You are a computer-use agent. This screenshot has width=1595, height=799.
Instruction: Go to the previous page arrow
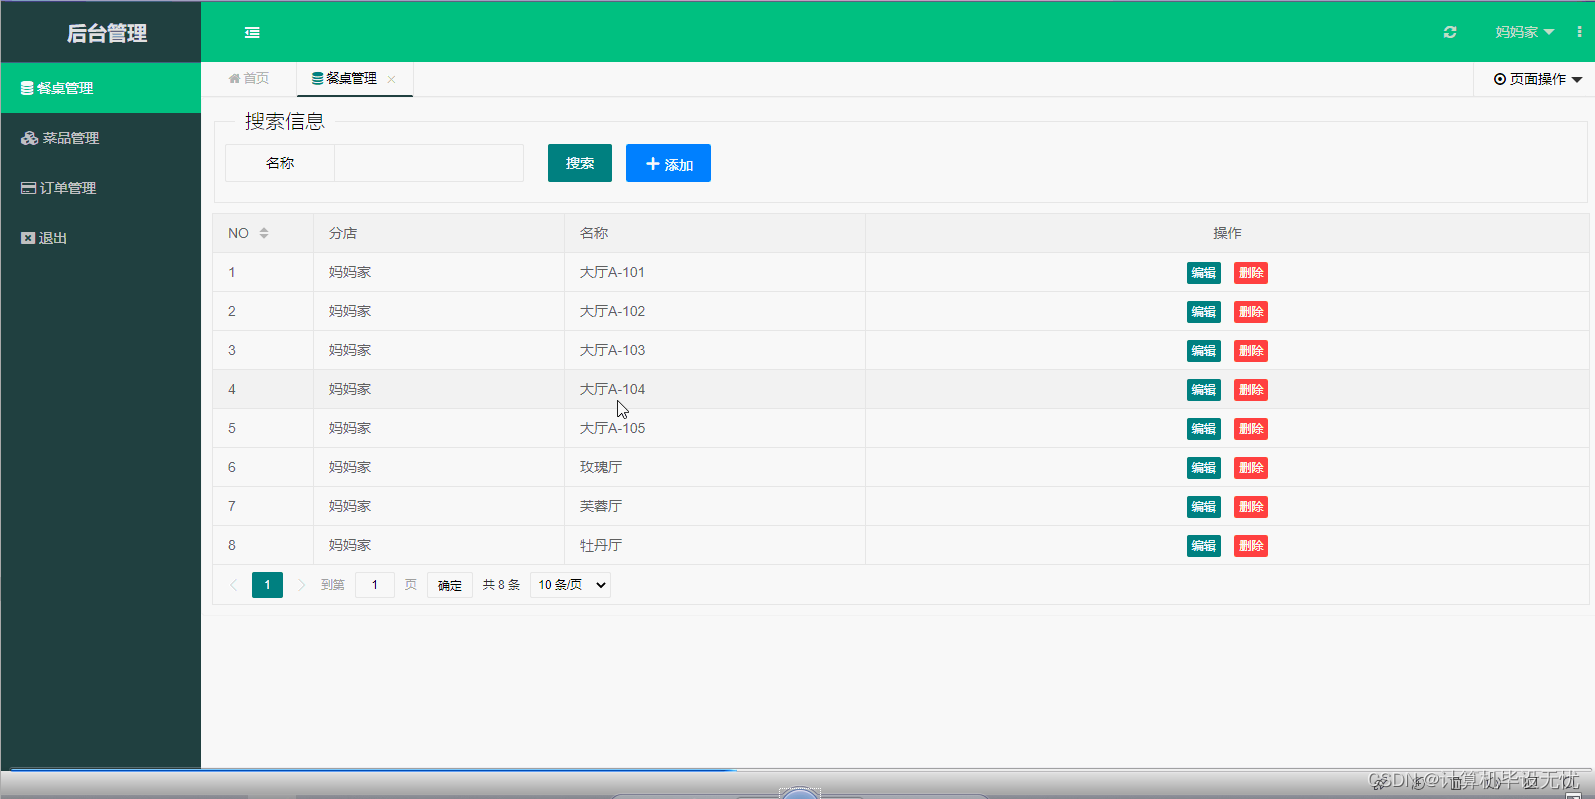coord(234,585)
